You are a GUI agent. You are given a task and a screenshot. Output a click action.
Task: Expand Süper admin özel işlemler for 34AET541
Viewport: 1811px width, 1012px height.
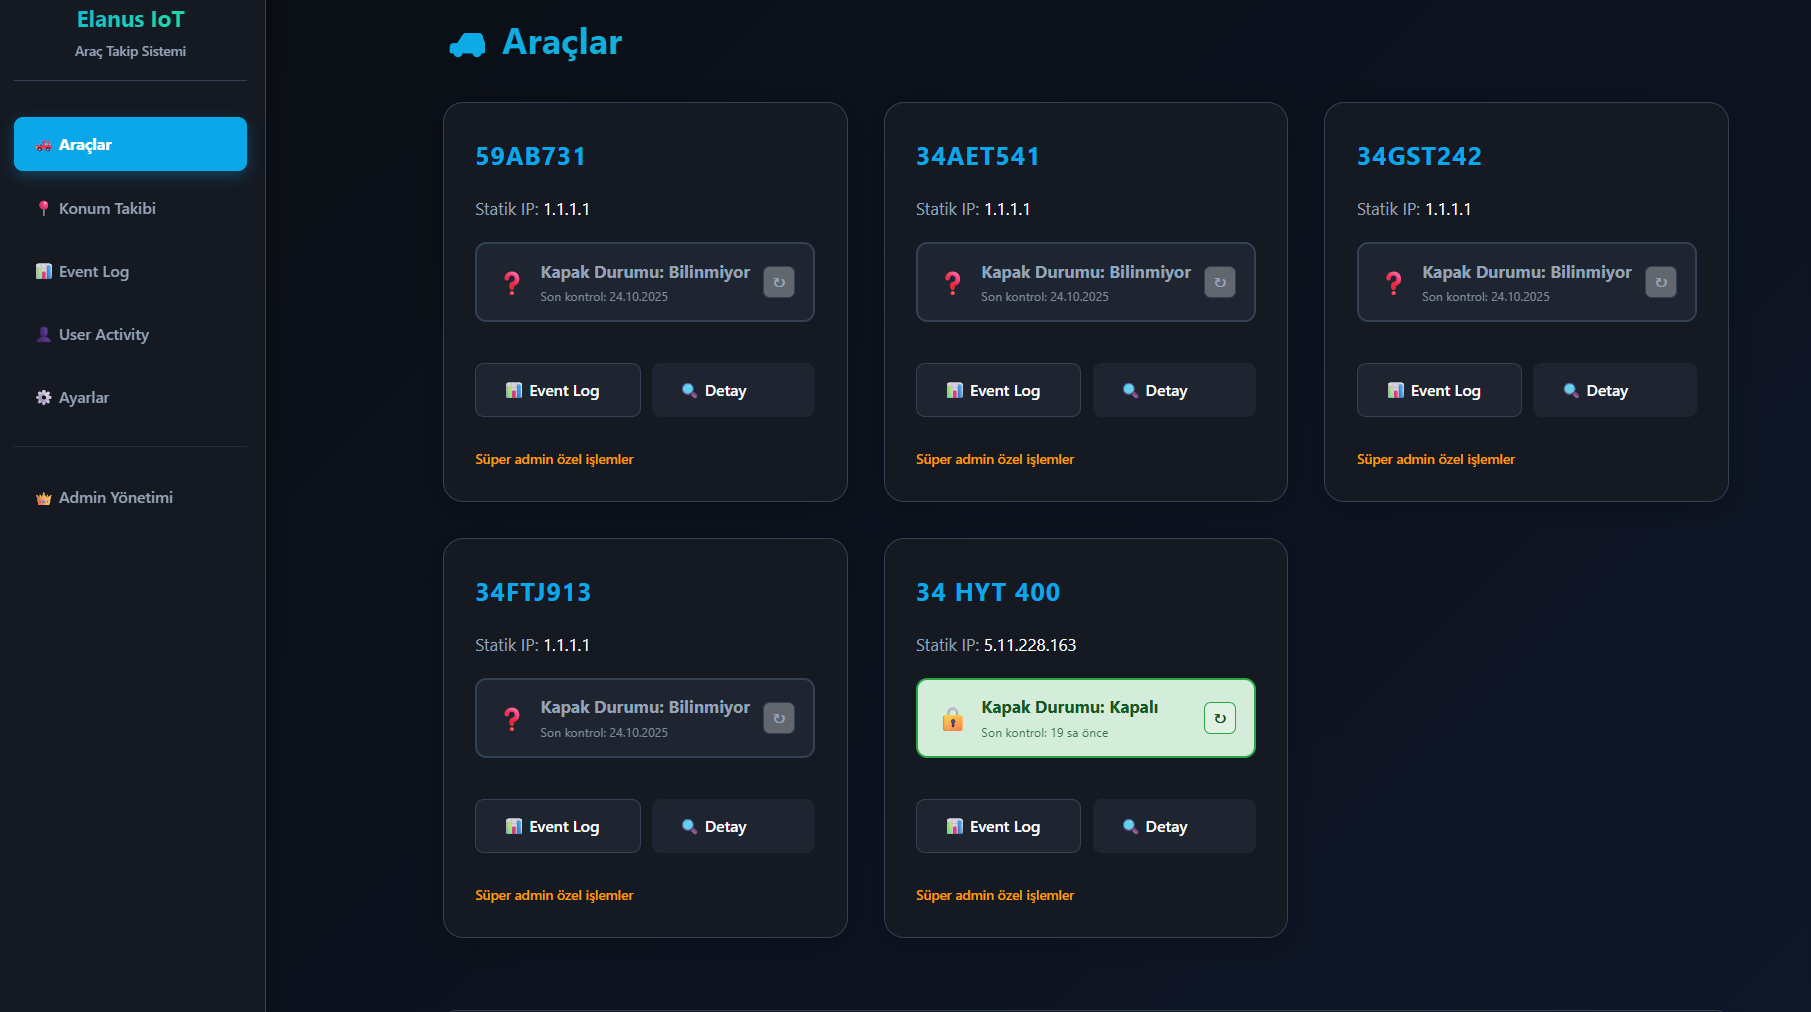pos(994,459)
